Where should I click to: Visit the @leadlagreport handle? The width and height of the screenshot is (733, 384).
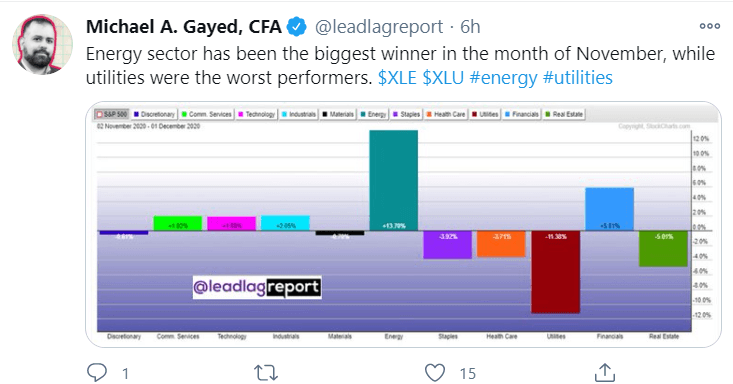tap(379, 27)
